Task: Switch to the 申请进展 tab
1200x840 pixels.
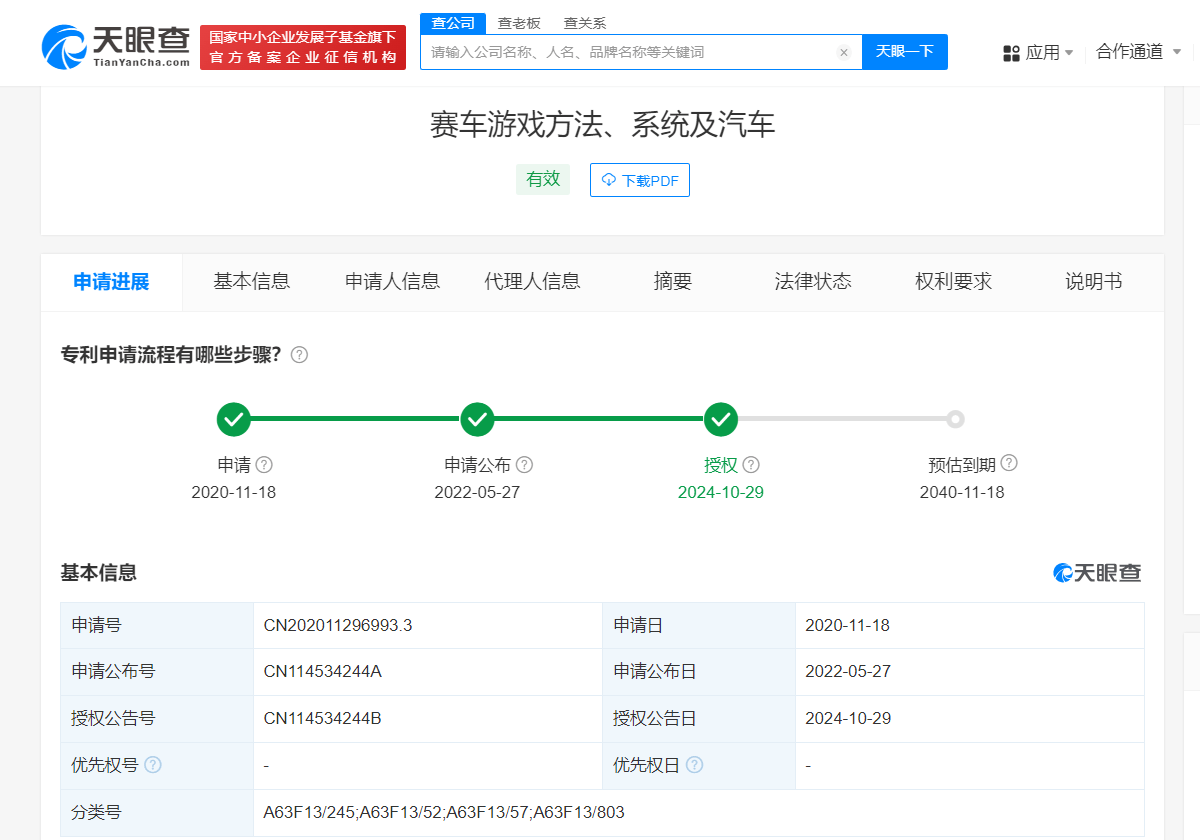Action: (112, 282)
